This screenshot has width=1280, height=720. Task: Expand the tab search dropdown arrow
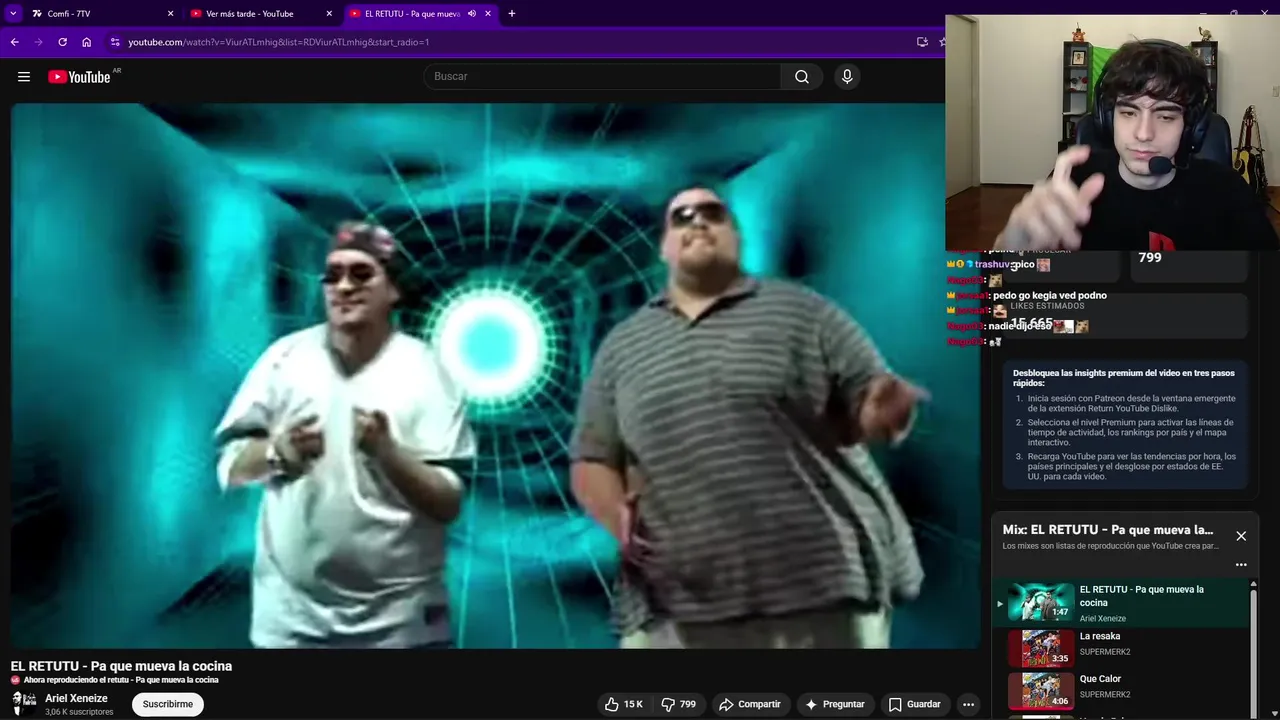[13, 14]
